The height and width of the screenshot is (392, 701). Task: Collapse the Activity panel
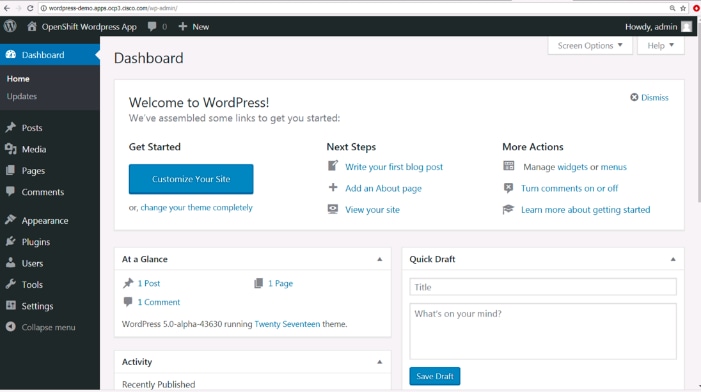380,362
